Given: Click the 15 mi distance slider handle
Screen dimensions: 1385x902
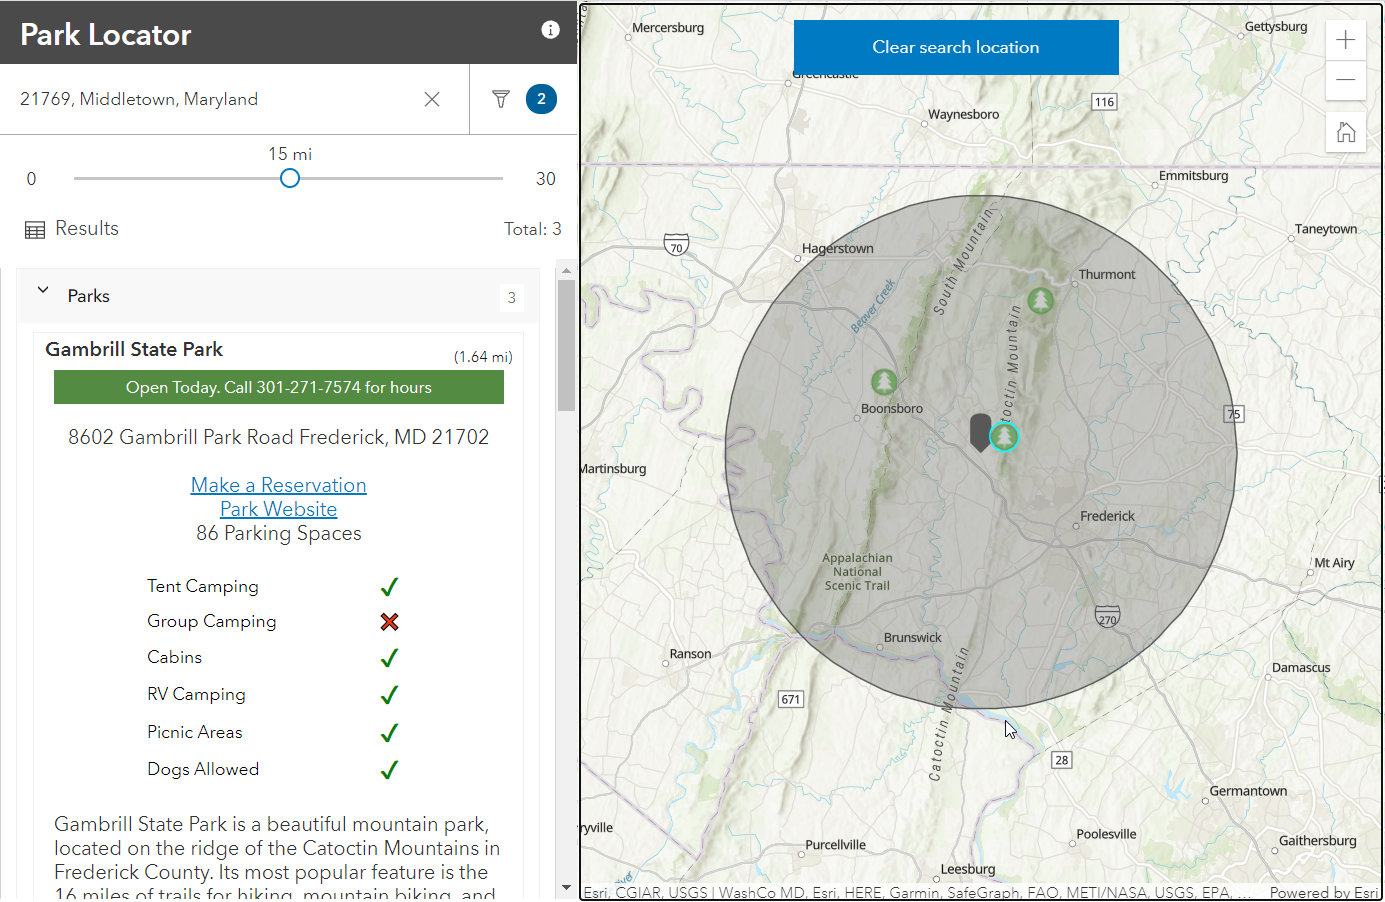Looking at the screenshot, I should point(290,178).
